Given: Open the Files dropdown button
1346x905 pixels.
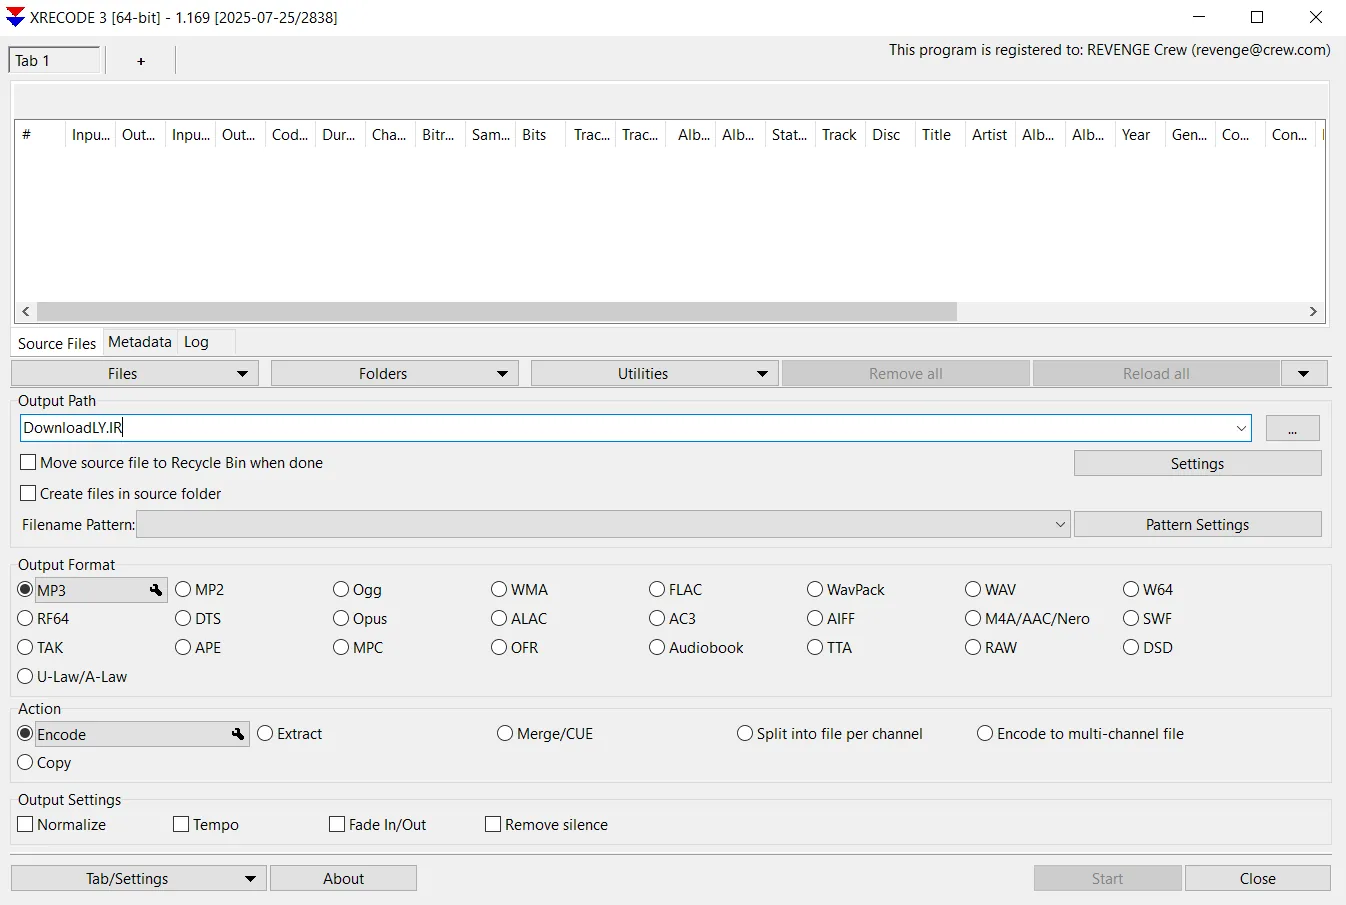Looking at the screenshot, I should point(135,374).
